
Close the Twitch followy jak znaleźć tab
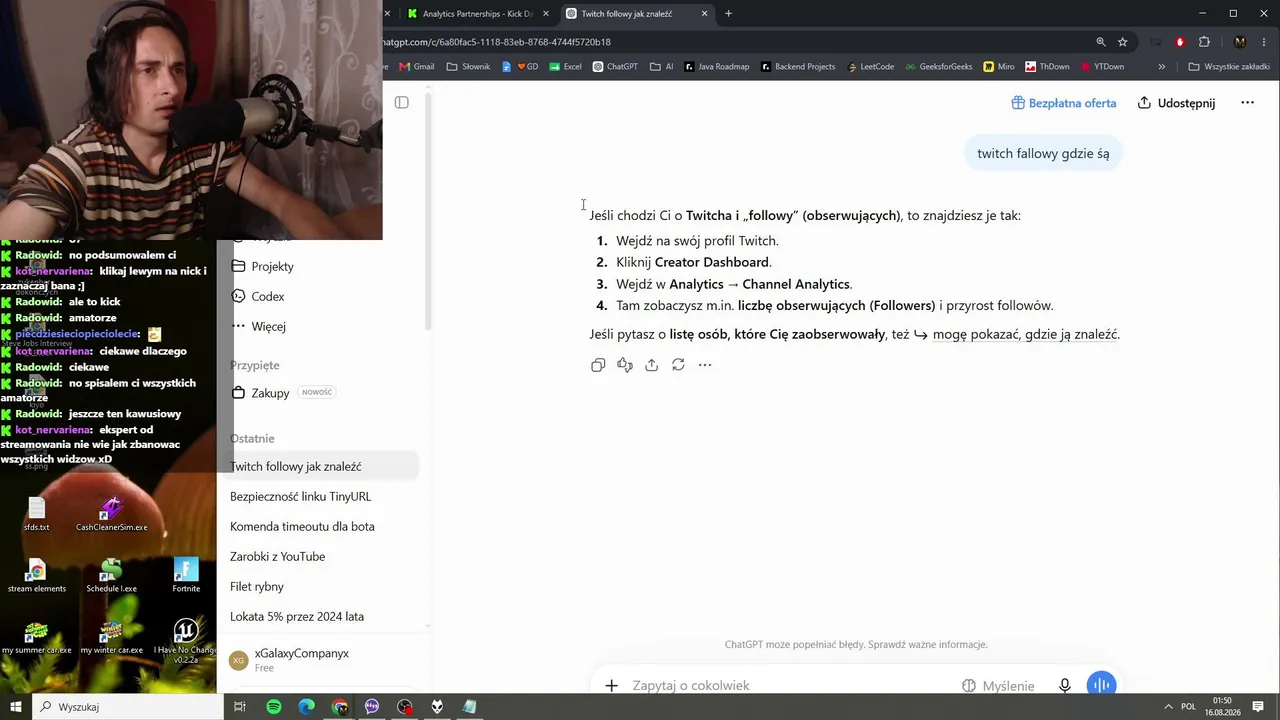[705, 14]
